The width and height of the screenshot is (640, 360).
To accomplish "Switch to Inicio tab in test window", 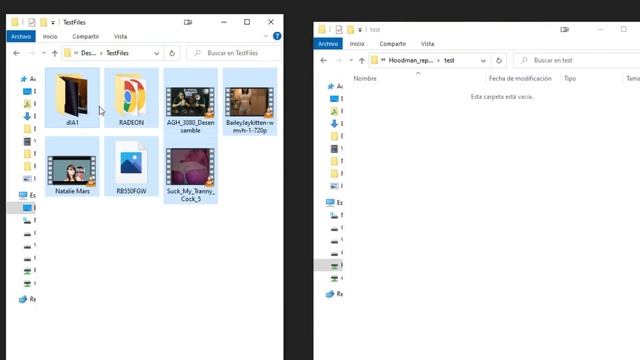I will point(357,44).
